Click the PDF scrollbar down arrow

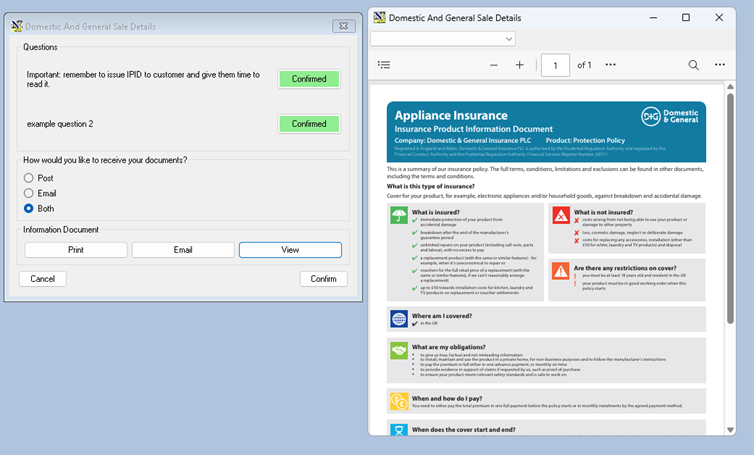[x=730, y=430]
